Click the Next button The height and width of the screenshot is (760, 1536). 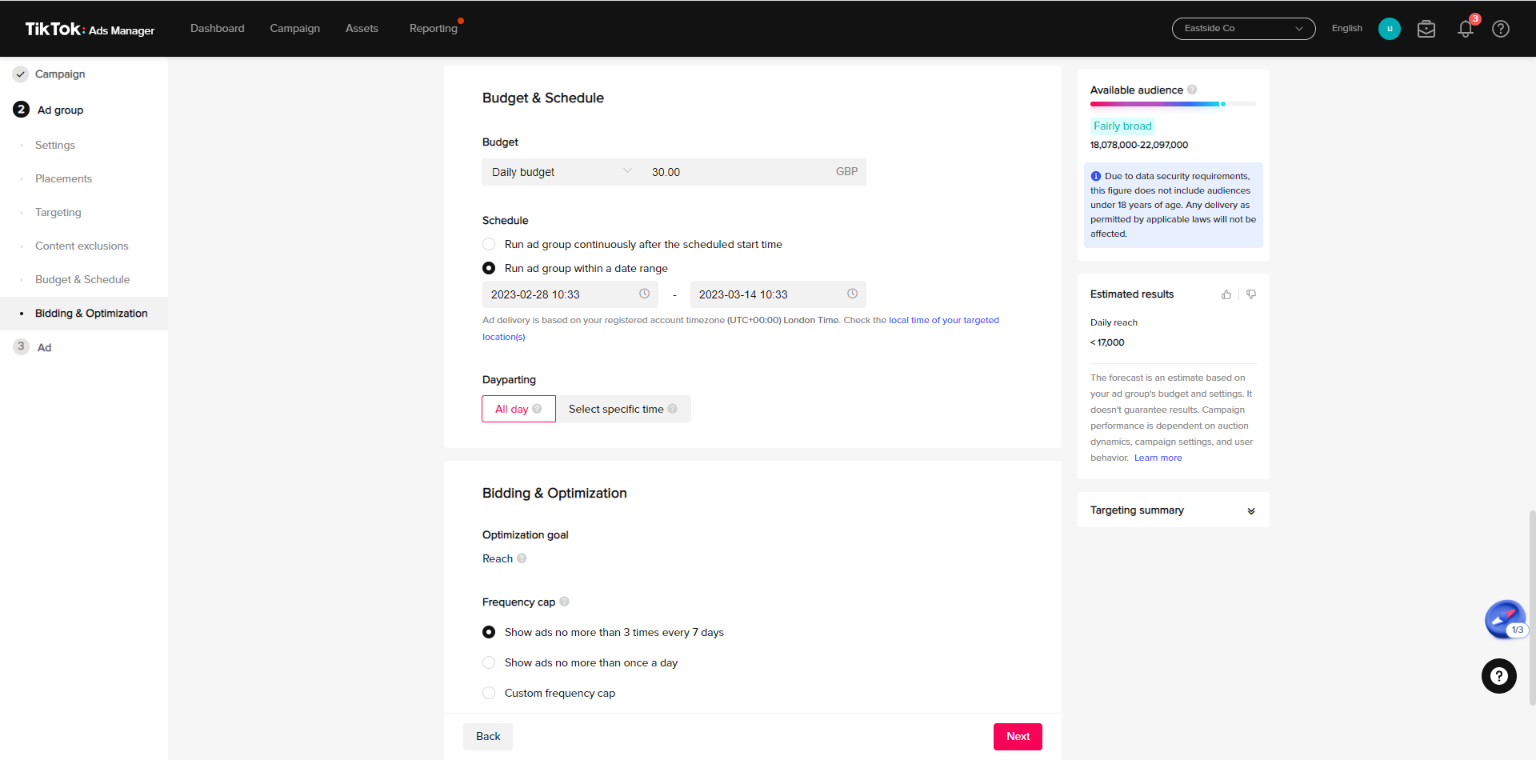1017,736
